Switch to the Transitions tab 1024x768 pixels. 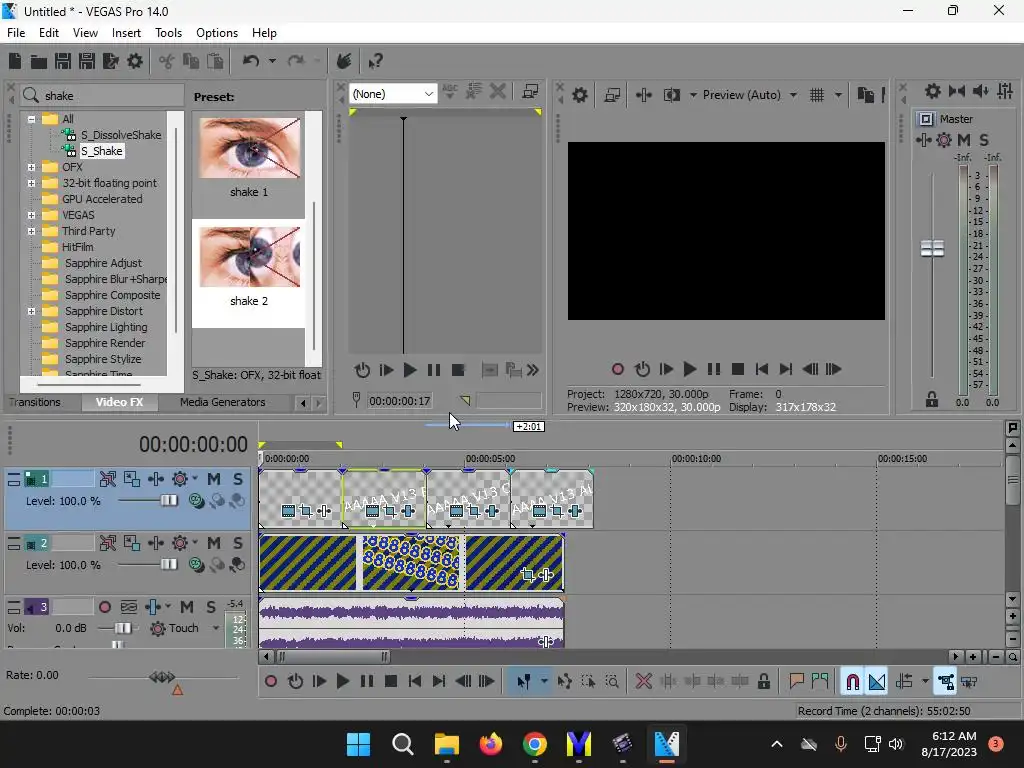[35, 402]
